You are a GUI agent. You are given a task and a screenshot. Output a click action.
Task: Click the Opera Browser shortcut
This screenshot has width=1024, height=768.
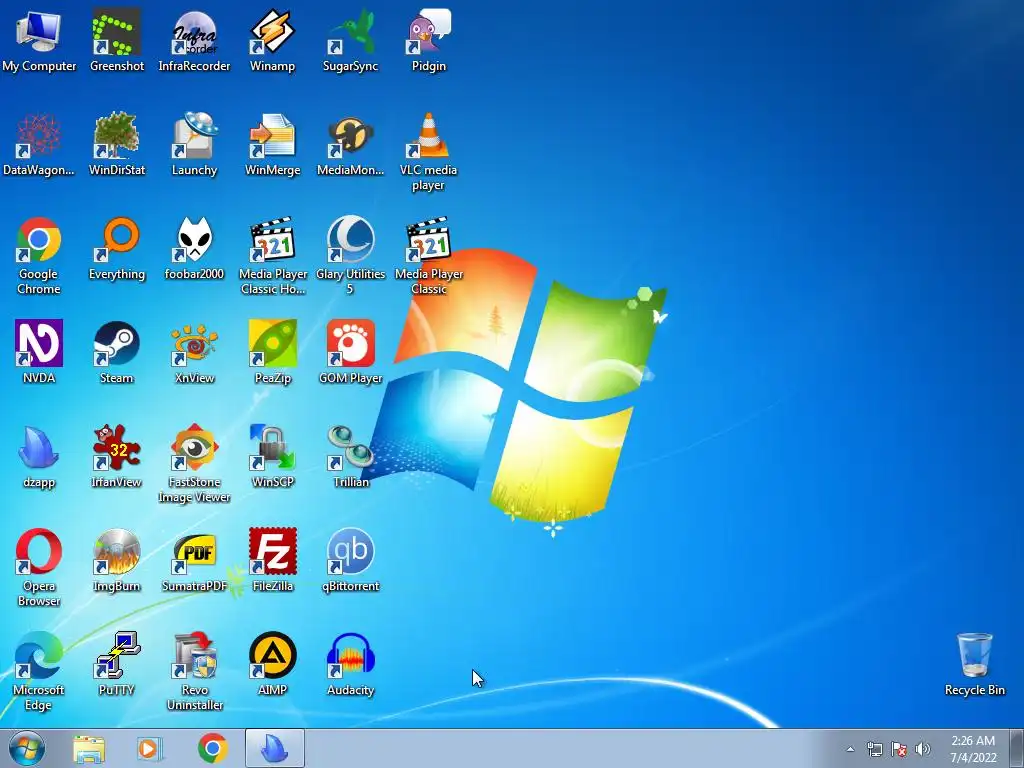39,552
